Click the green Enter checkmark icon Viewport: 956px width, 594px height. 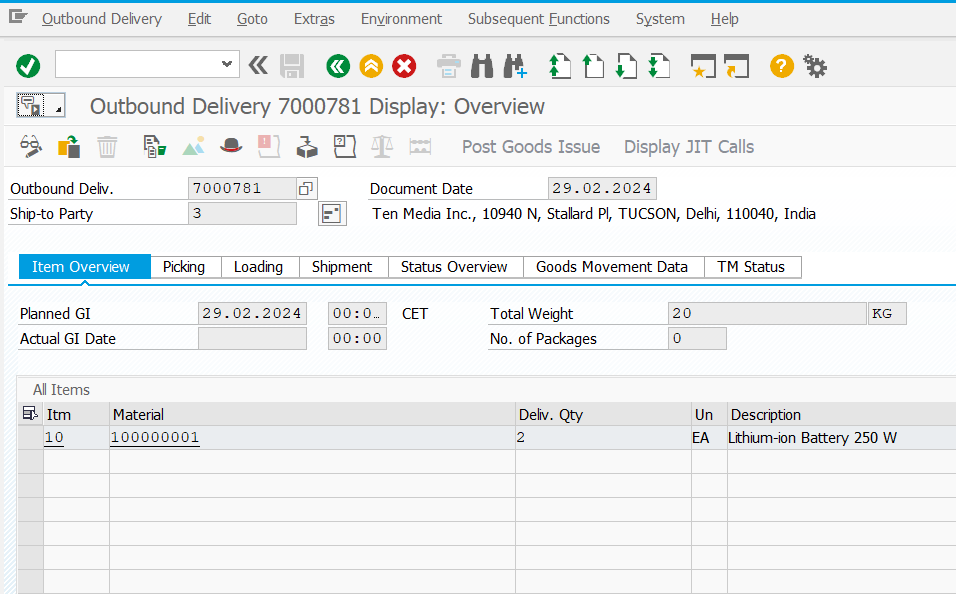(28, 66)
